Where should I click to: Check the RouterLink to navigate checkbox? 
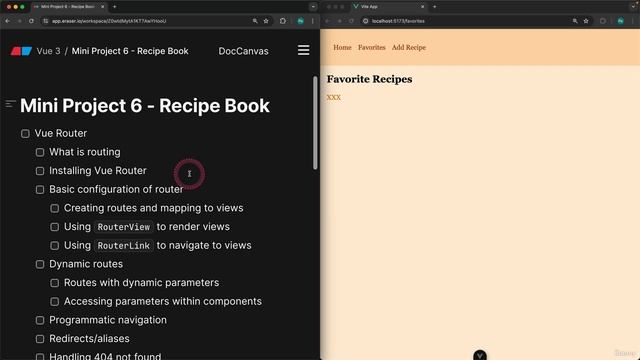[x=55, y=246]
